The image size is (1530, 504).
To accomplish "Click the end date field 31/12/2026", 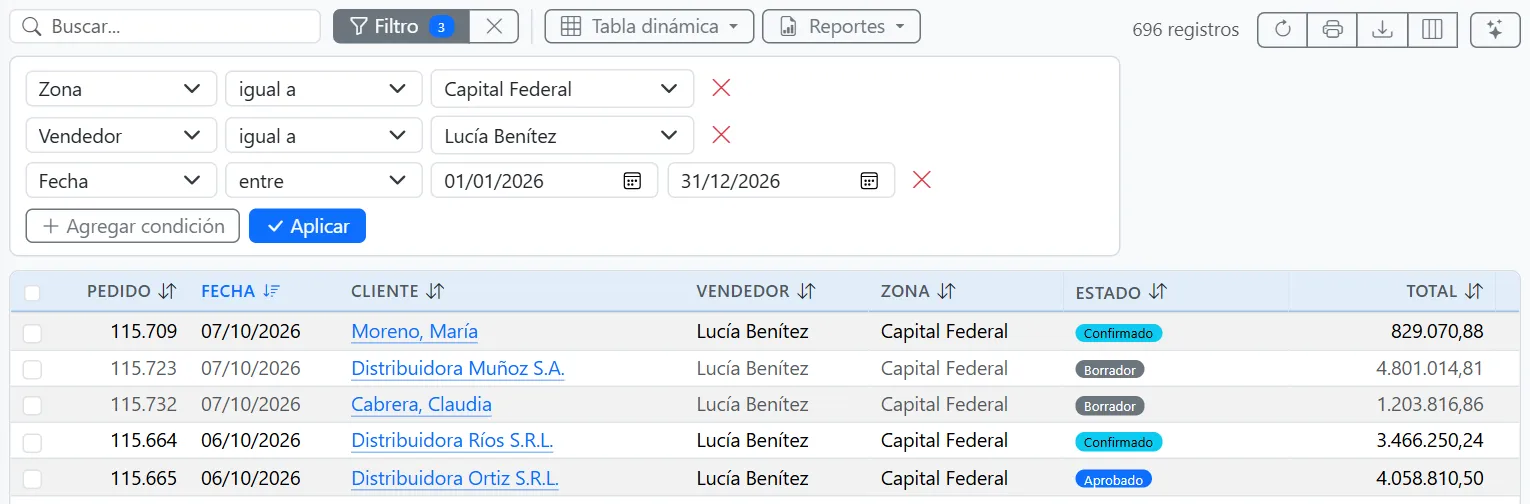I will [x=781, y=181].
